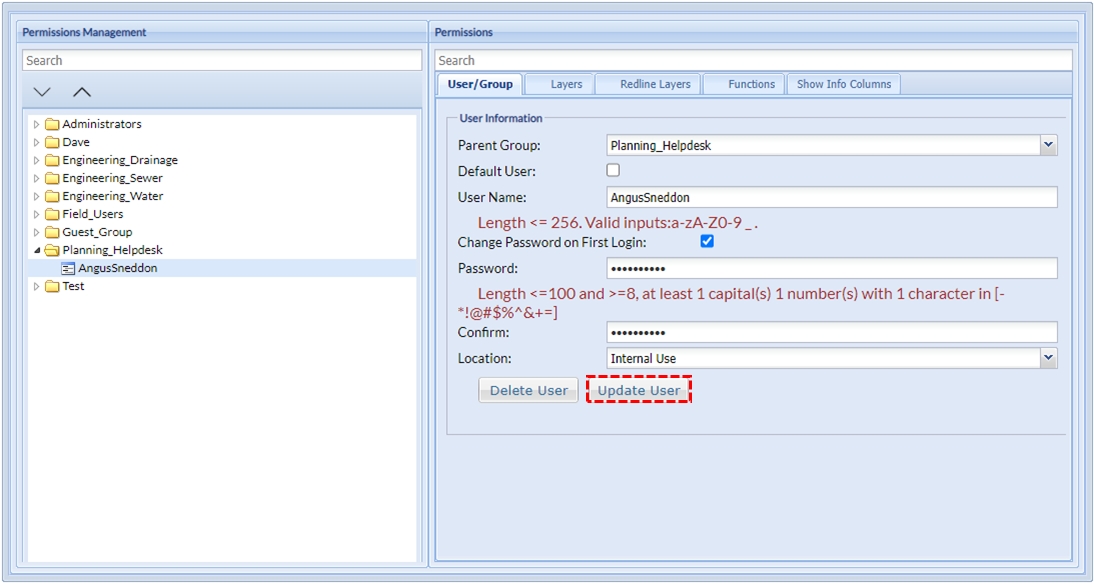Click the AngusSneddon user icon
Image resolution: width=1094 pixels, height=584 pixels.
[68, 269]
